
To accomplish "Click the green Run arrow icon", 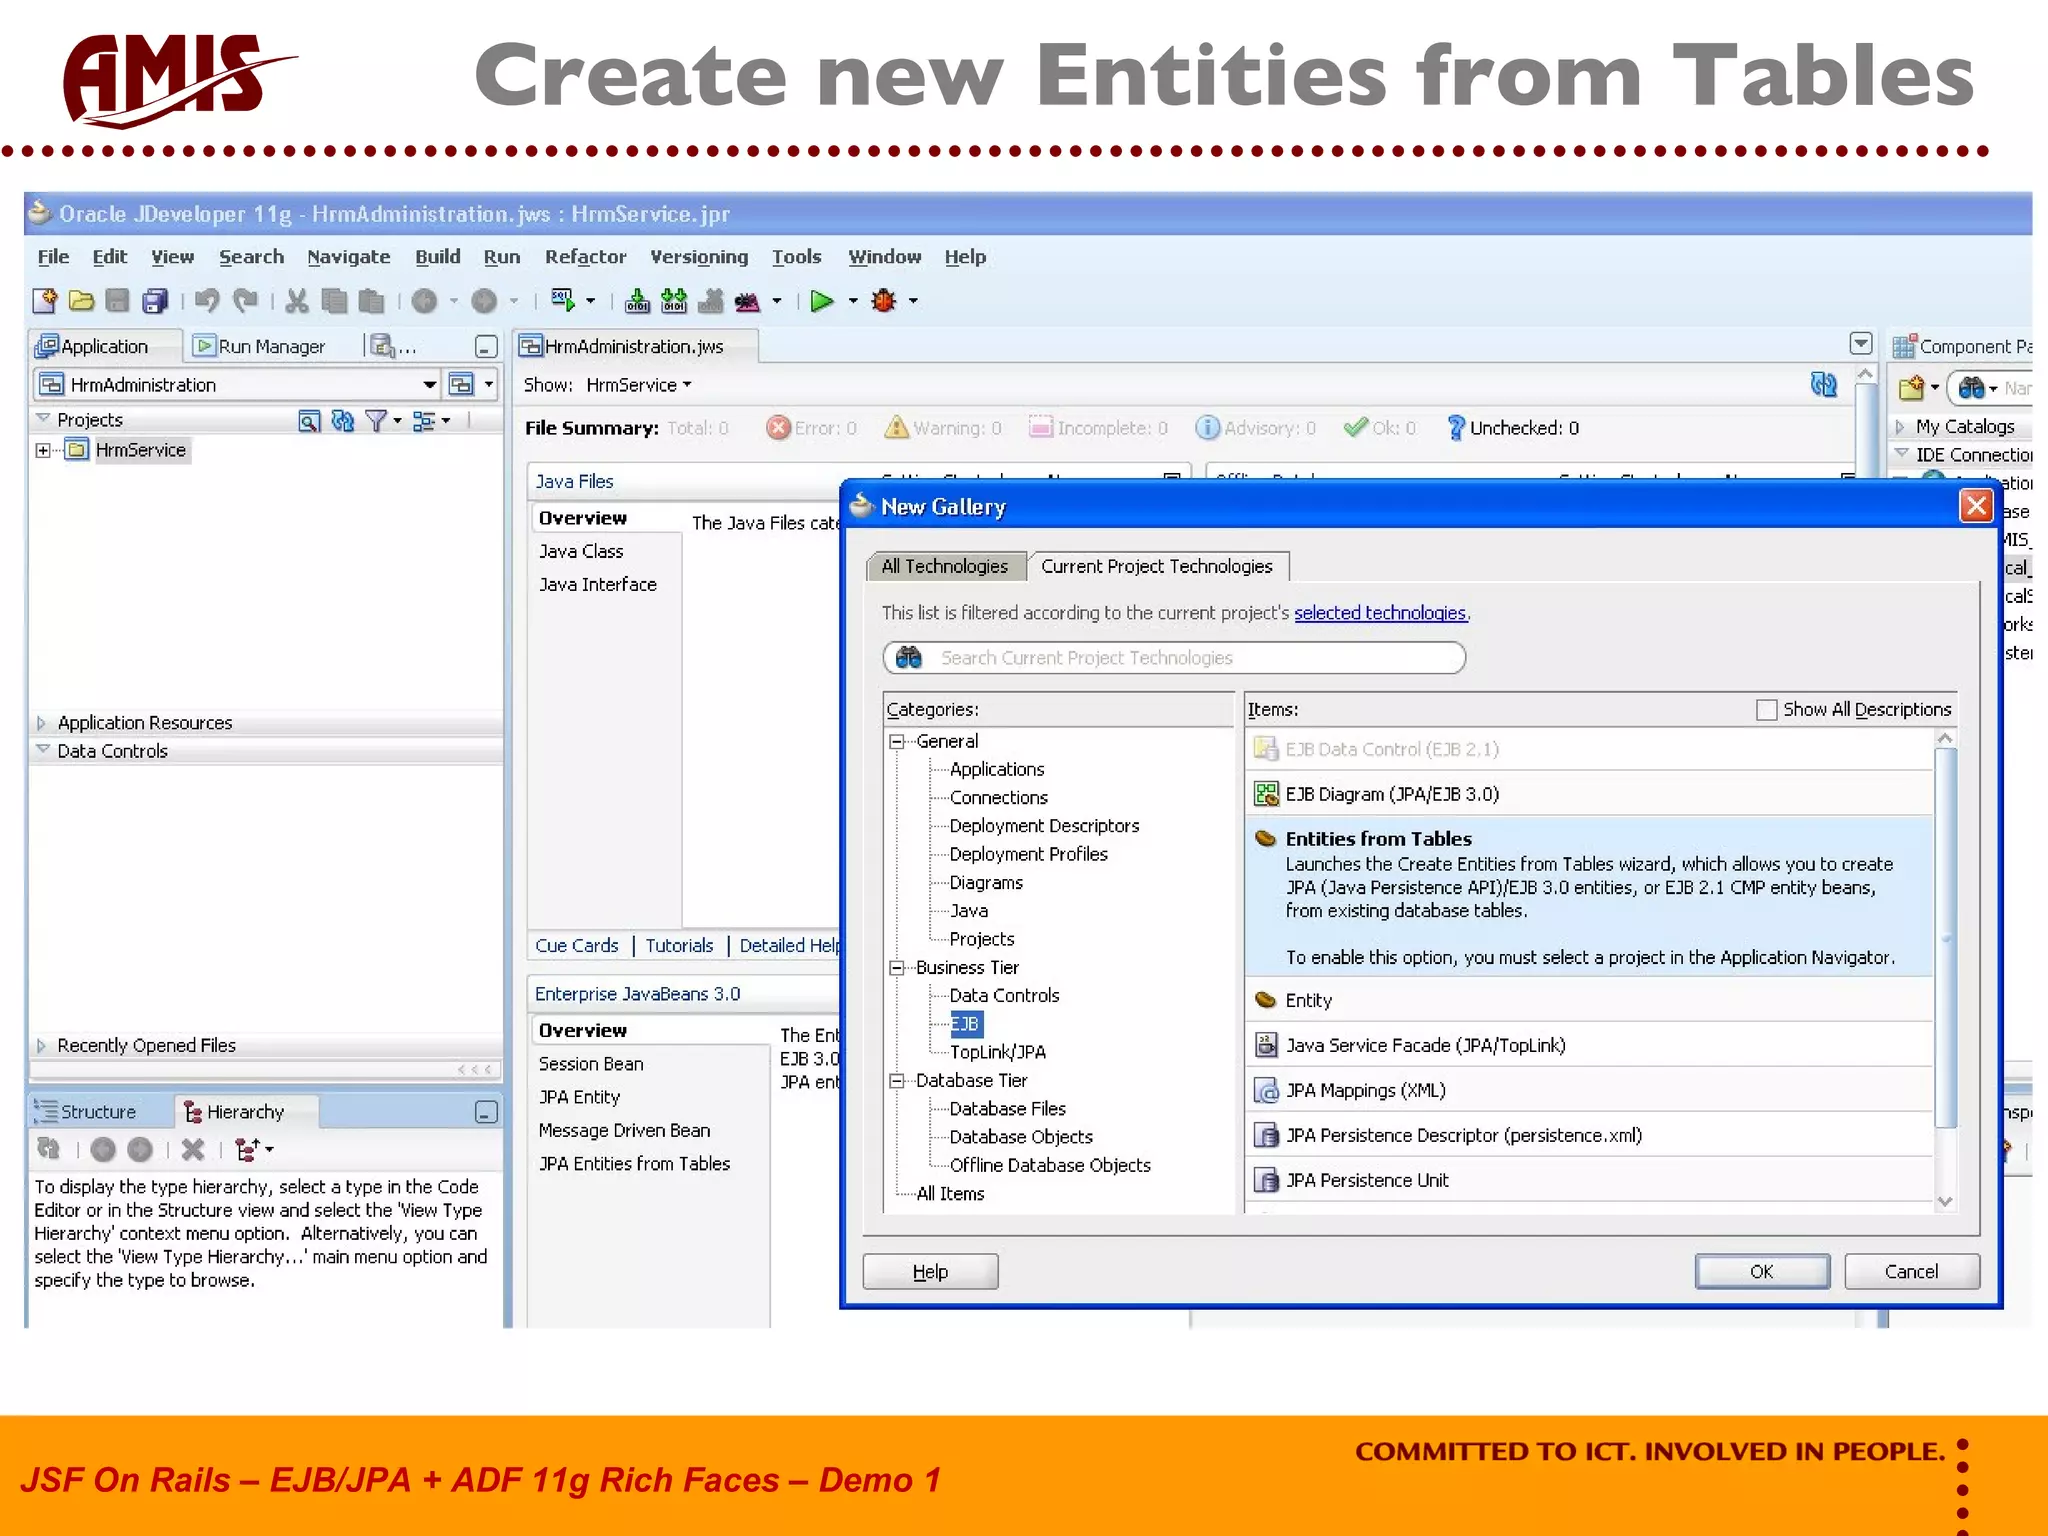I will pyautogui.click(x=822, y=300).
